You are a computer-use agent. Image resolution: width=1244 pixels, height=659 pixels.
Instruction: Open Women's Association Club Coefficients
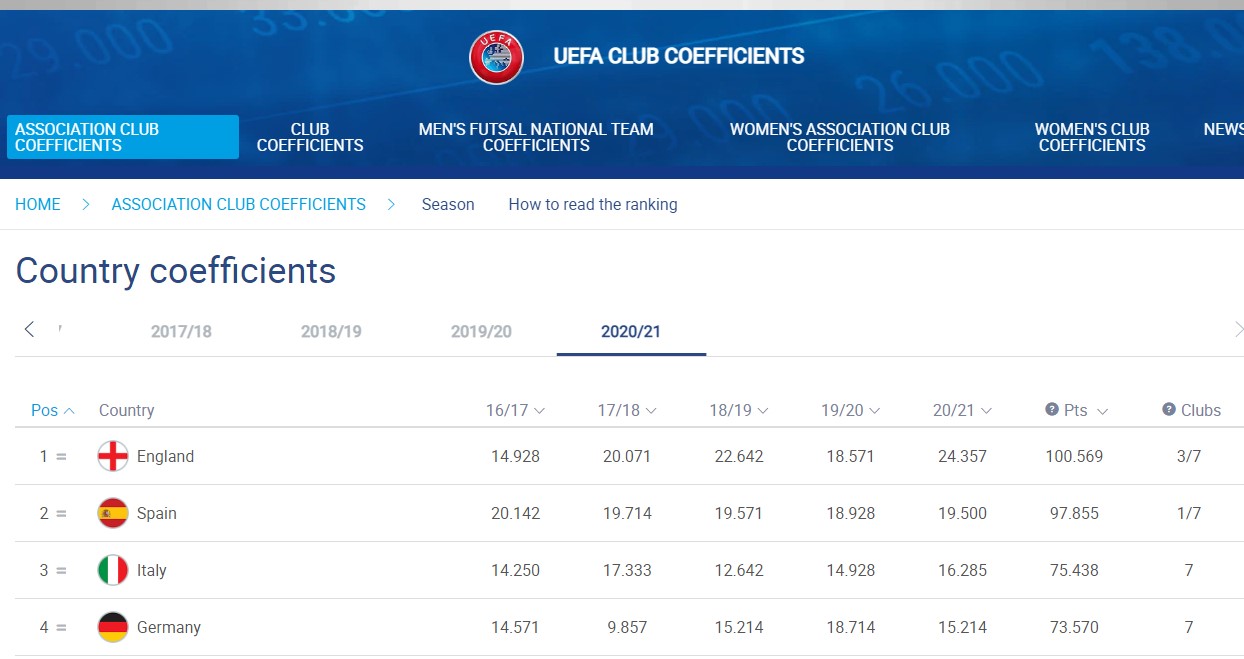pos(839,137)
